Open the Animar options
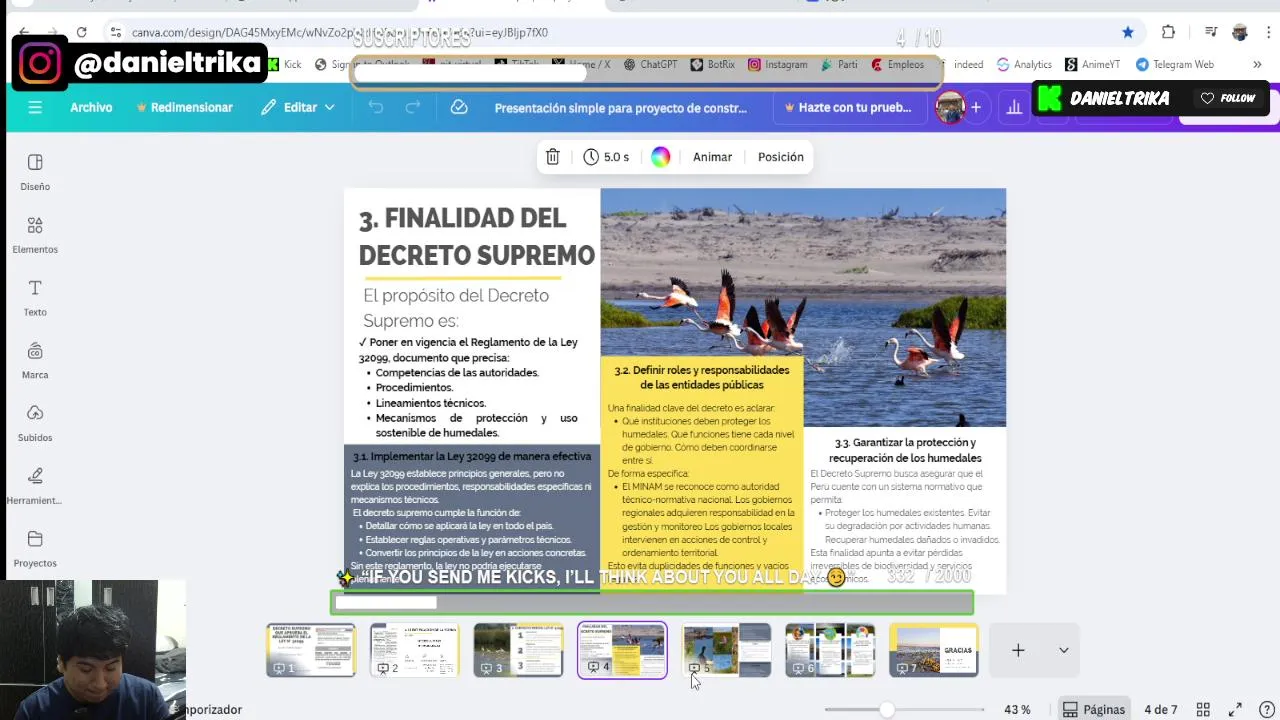Image resolution: width=1280 pixels, height=720 pixels. tap(712, 157)
